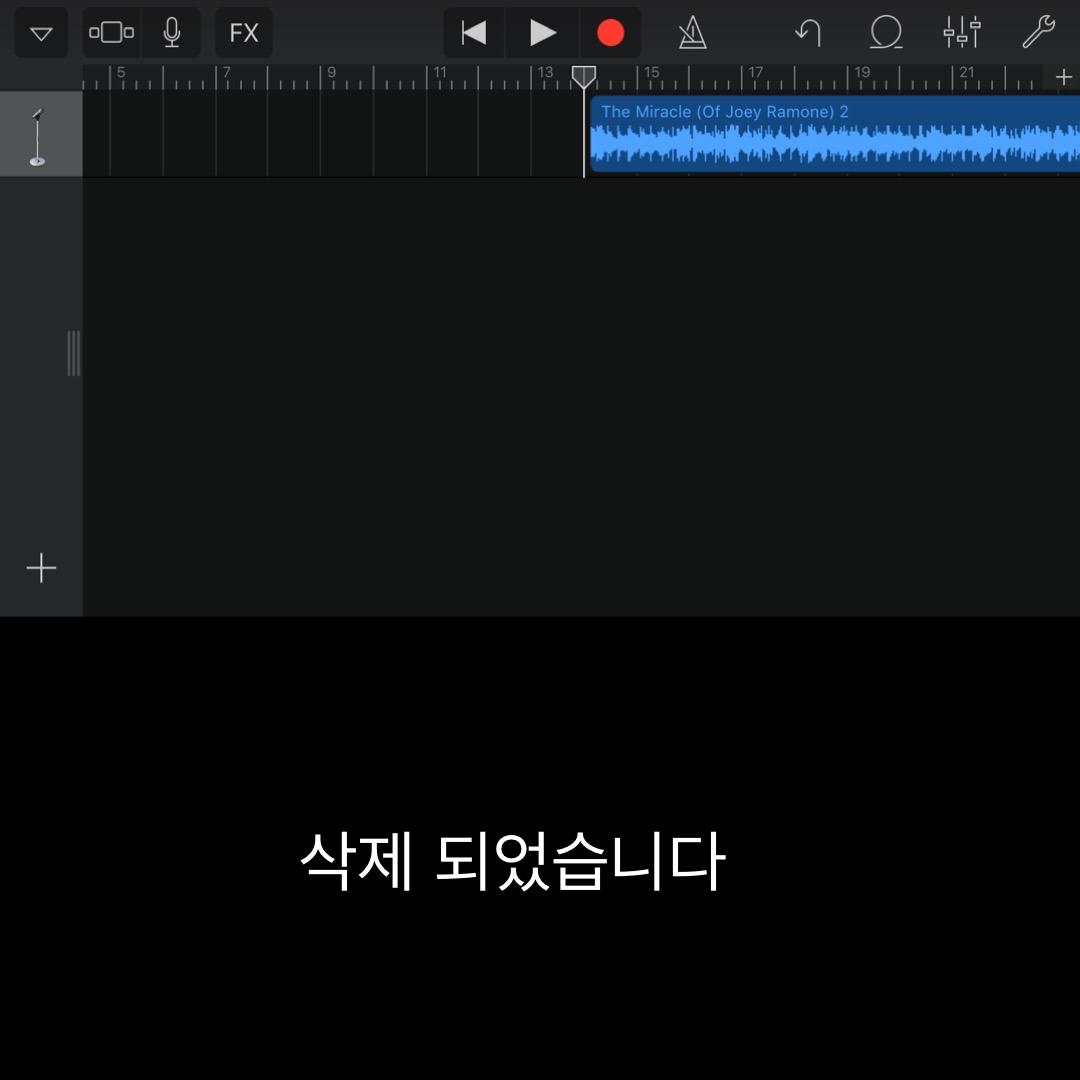Toggle the metronome on or off
Screen dimensions: 1080x1080
pyautogui.click(x=692, y=33)
